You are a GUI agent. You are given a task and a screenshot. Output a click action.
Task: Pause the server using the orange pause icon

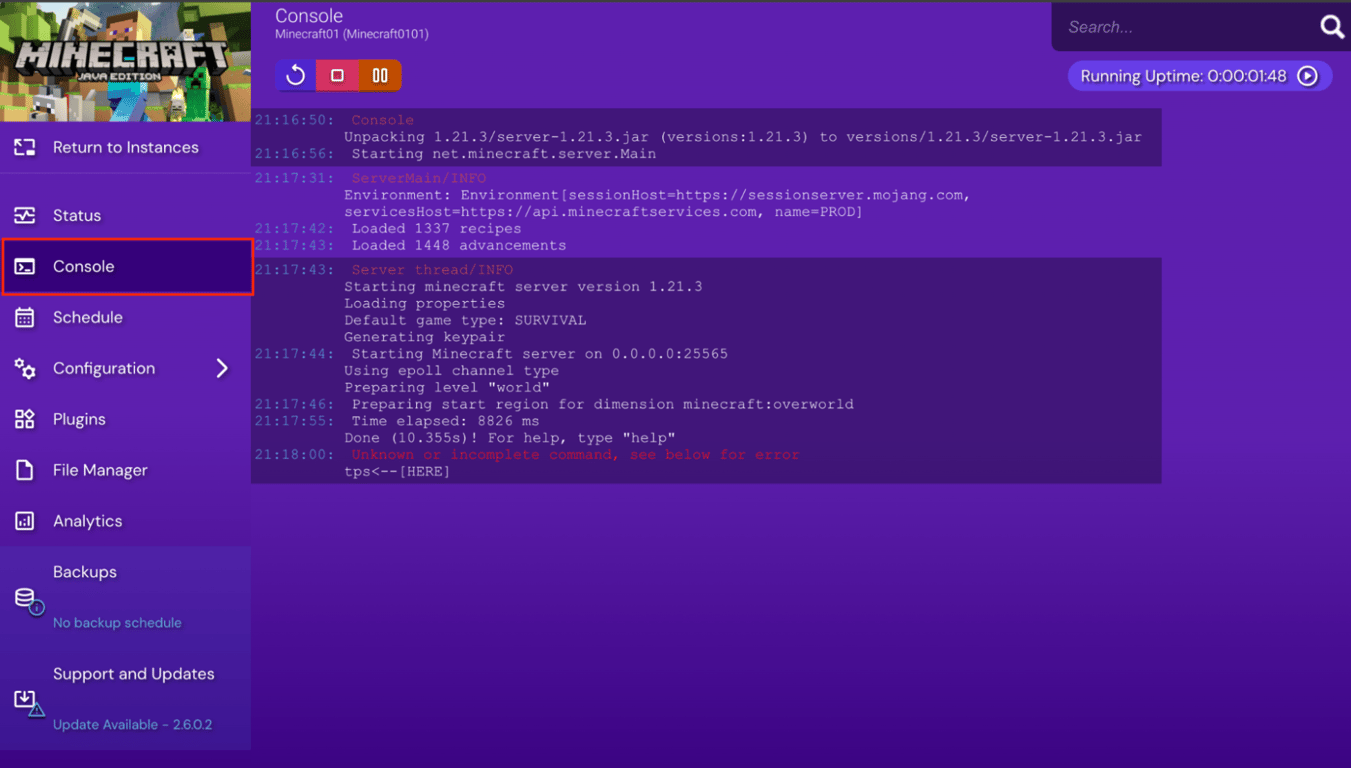pyautogui.click(x=377, y=75)
